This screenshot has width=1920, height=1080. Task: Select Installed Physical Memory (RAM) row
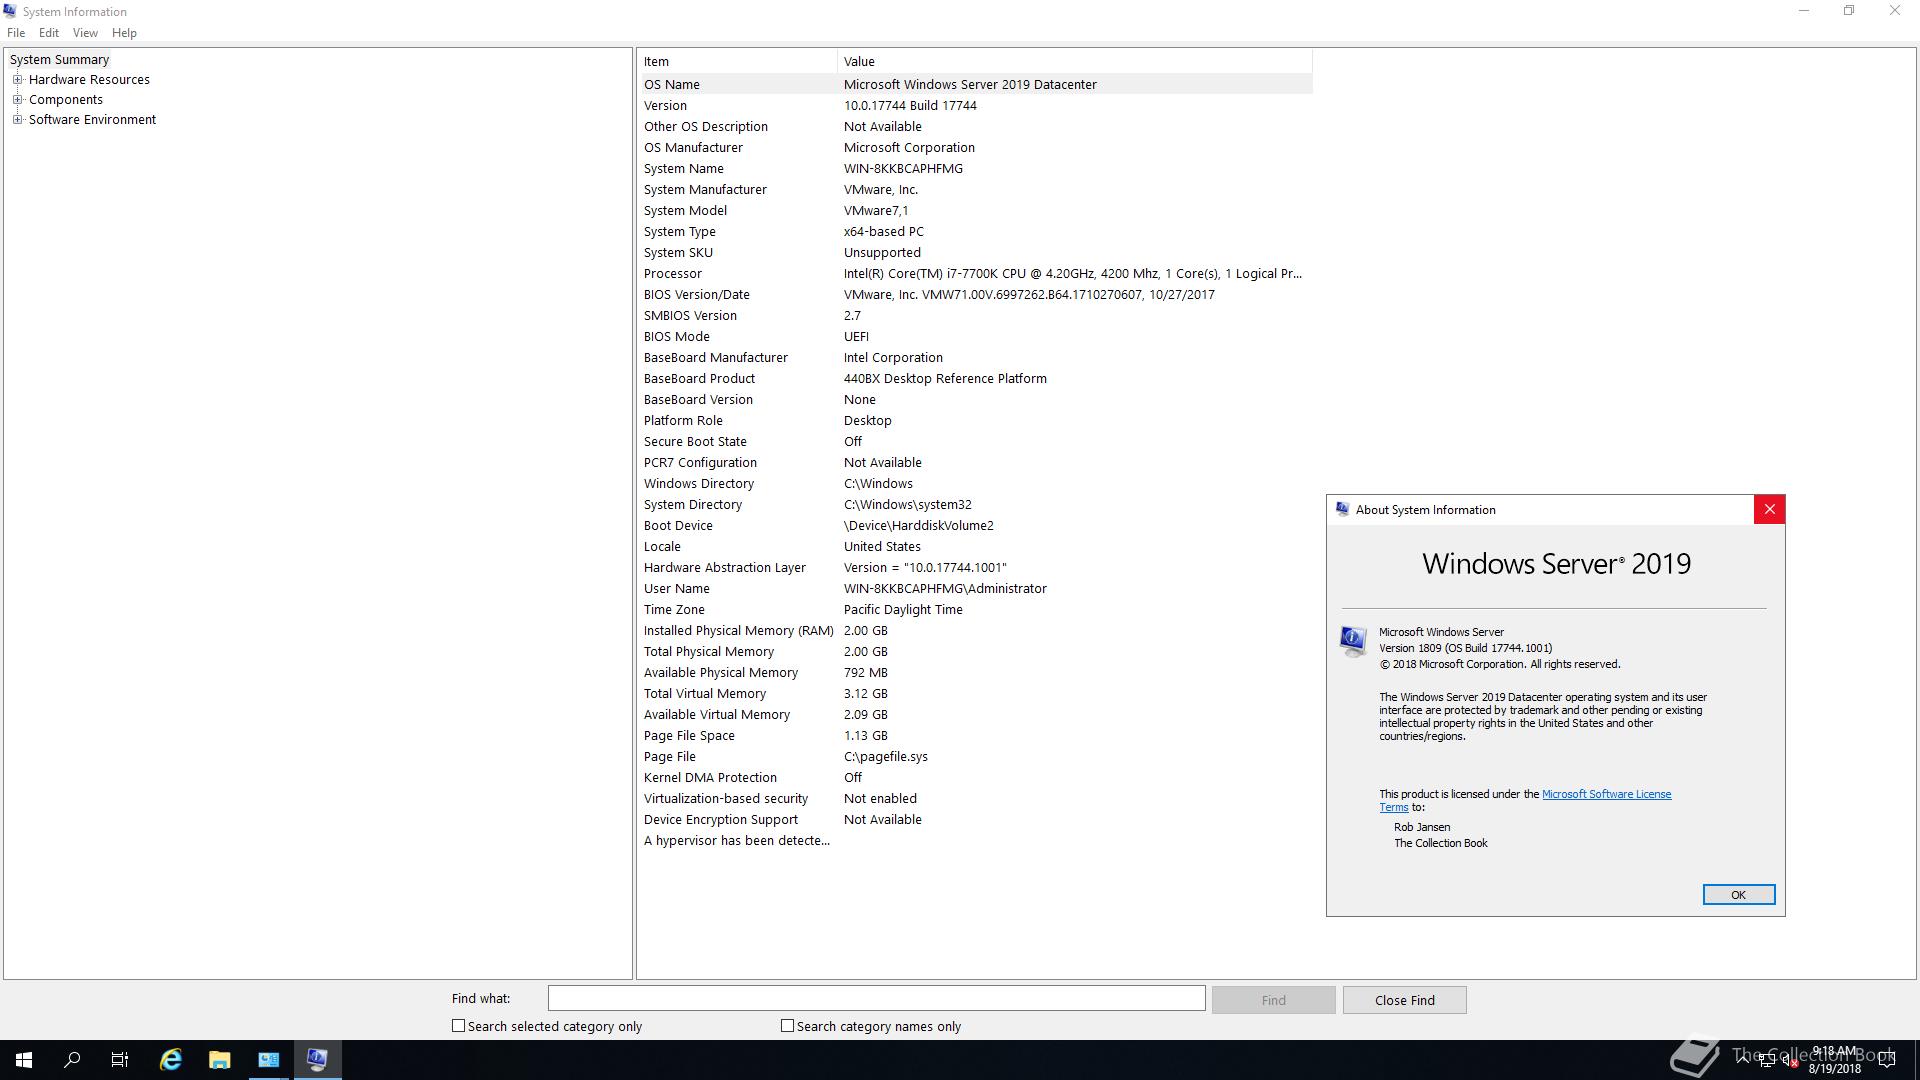(x=976, y=630)
